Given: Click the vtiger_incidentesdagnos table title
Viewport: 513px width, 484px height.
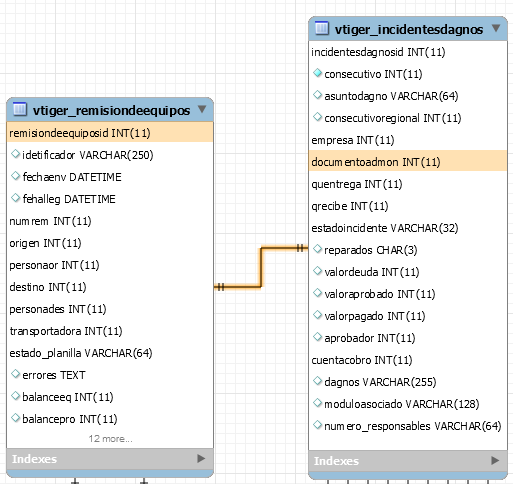Looking at the screenshot, I should click(x=409, y=30).
